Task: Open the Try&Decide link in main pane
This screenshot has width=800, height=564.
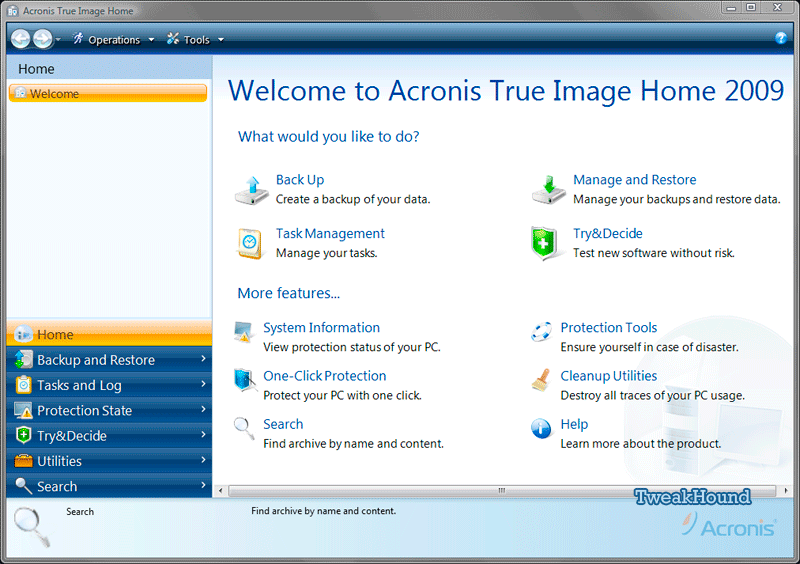Action: pyautogui.click(x=608, y=233)
